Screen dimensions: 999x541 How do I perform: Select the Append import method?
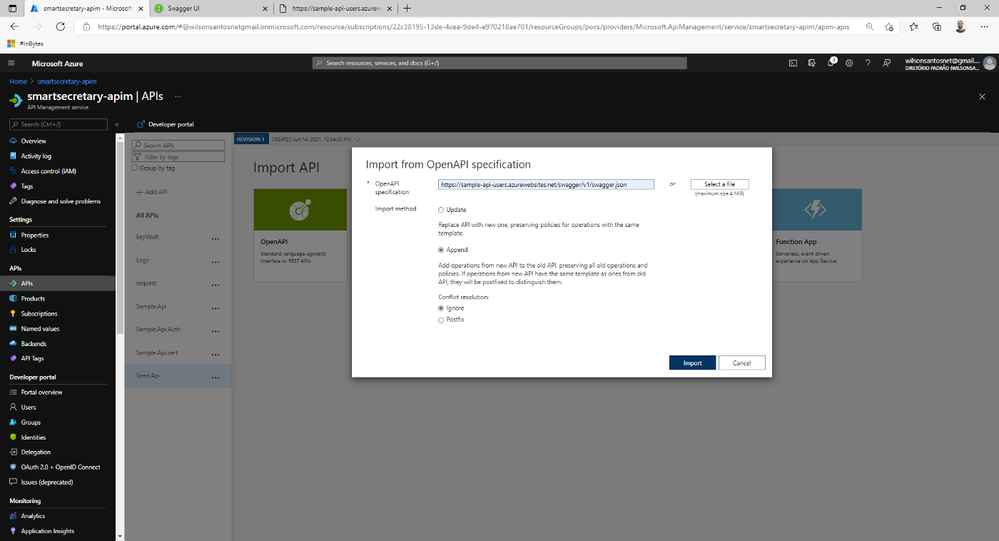[441, 250]
